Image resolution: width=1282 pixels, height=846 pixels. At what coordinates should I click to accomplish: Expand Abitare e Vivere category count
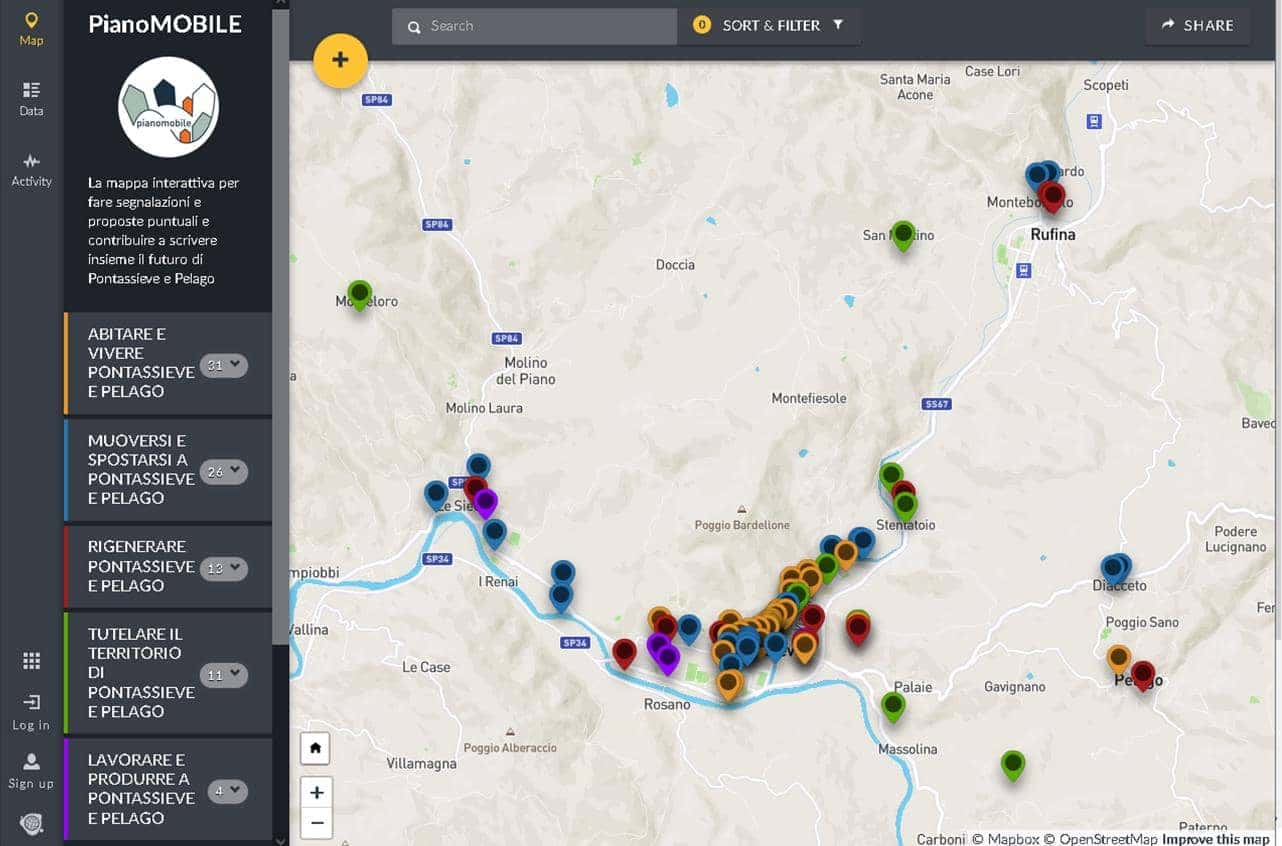[x=224, y=366]
